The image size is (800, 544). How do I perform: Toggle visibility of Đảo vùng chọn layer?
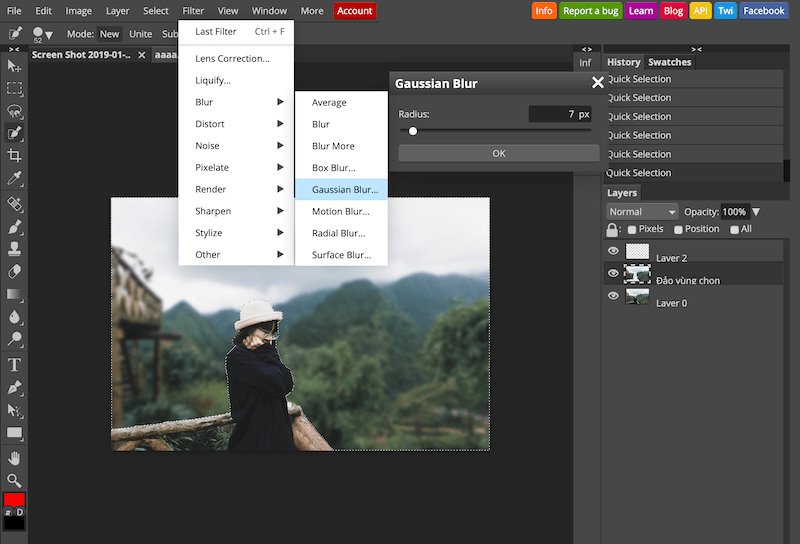pyautogui.click(x=613, y=273)
